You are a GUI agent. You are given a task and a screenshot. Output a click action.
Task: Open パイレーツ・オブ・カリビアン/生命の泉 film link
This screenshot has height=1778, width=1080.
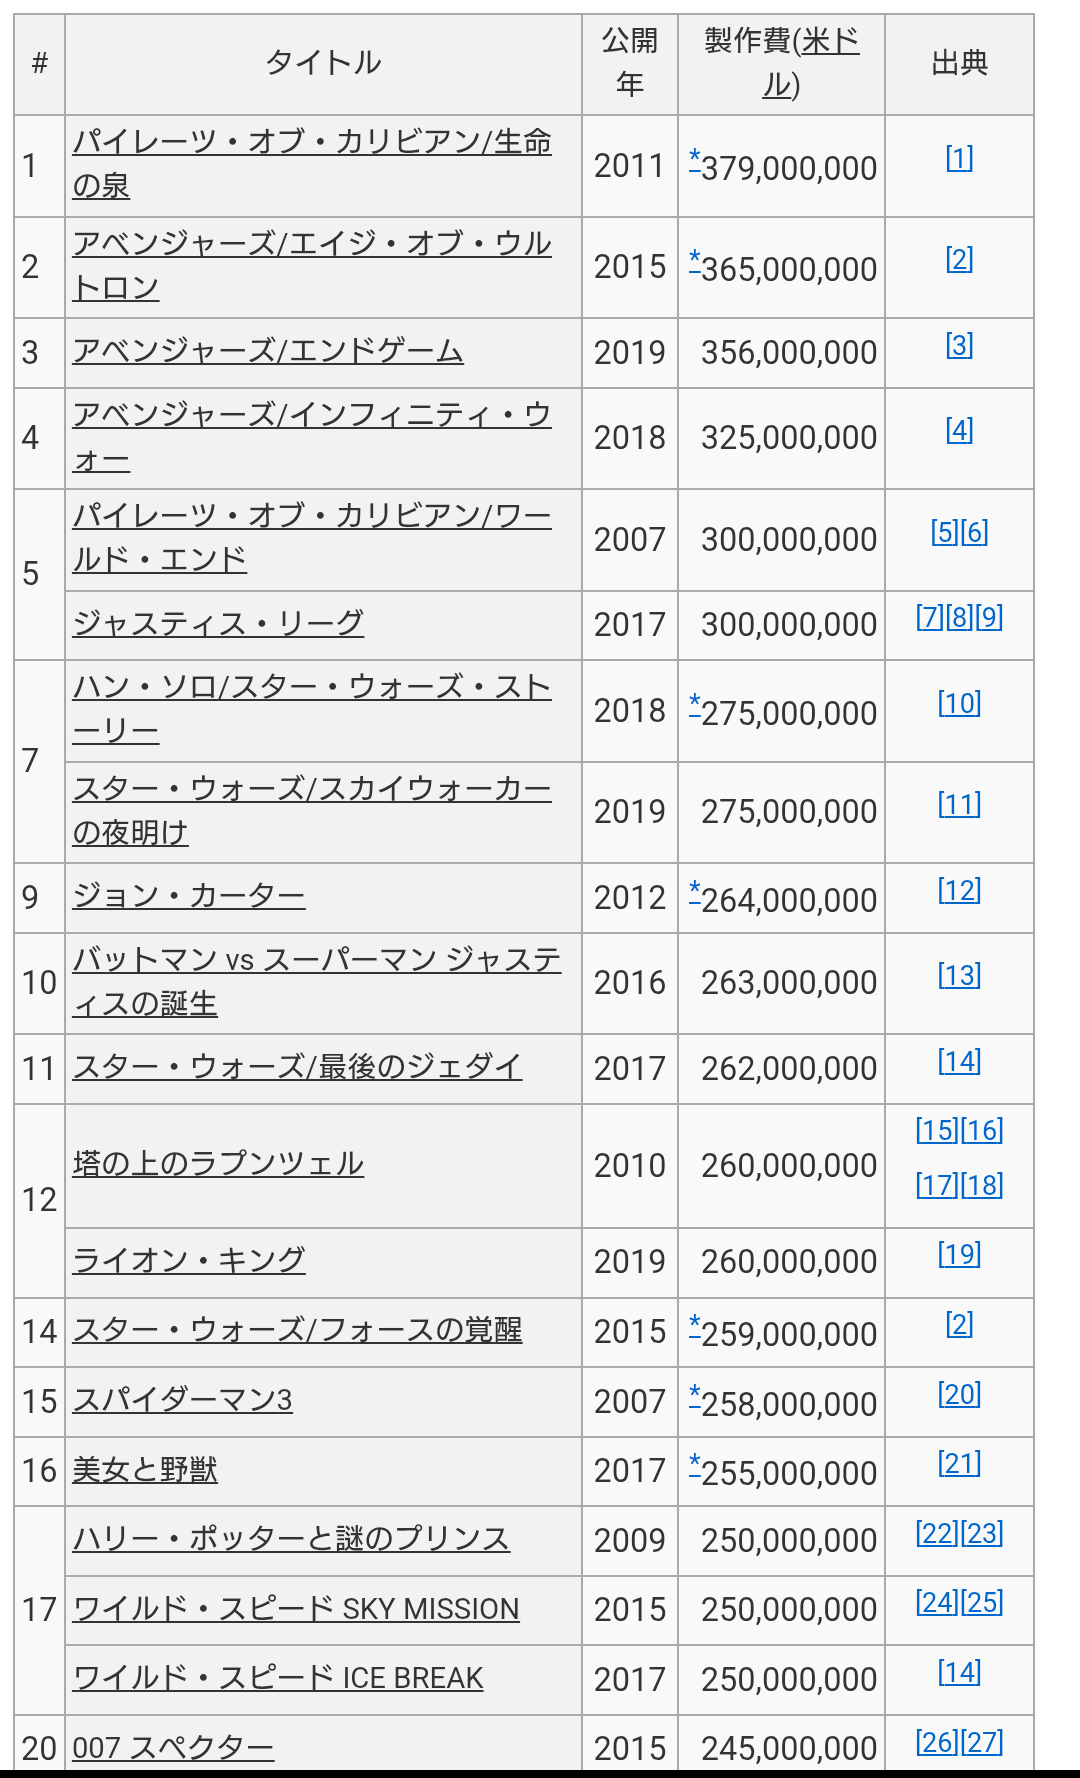point(311,143)
